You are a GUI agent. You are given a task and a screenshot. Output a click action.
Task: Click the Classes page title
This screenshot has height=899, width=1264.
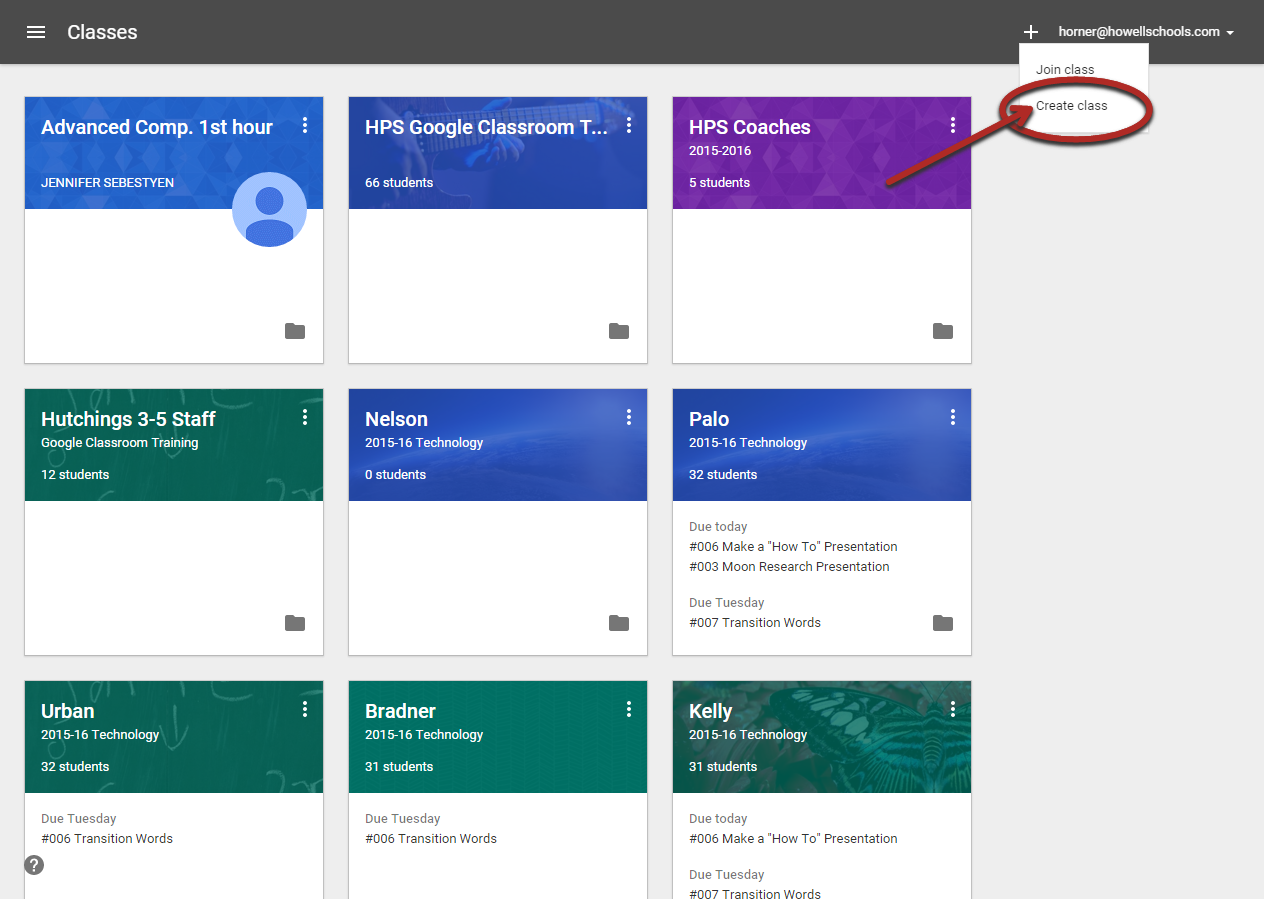click(x=102, y=32)
